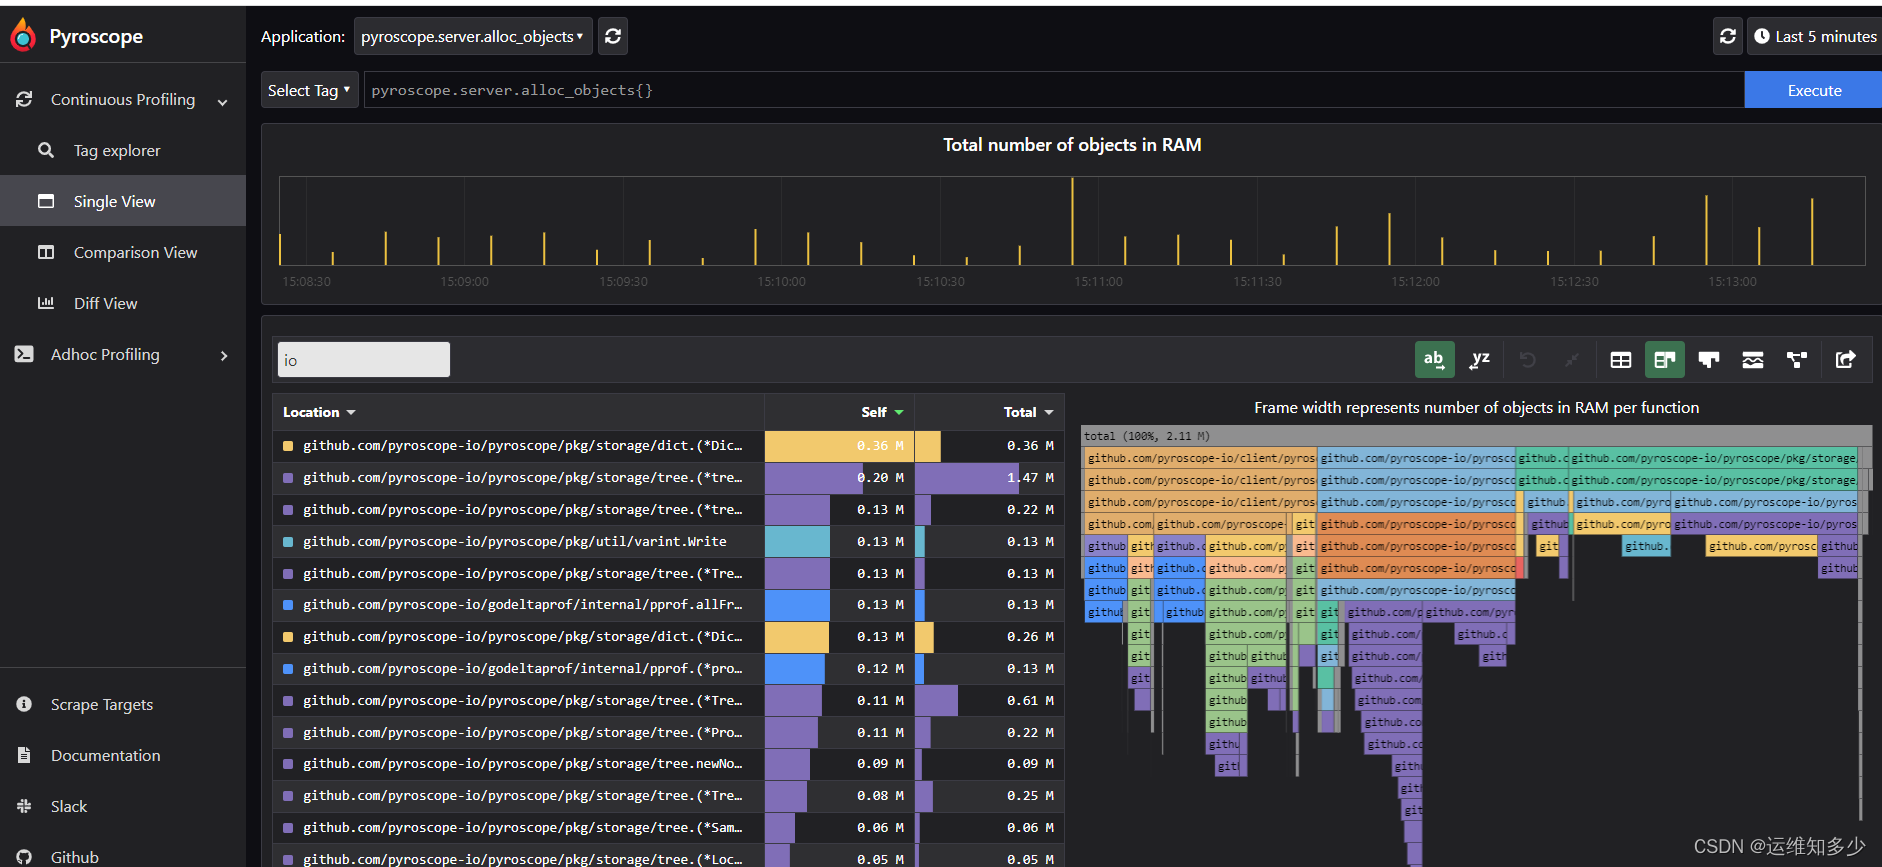This screenshot has height=867, width=1882.
Task: Click the Scrape Targets info icon
Action: (x=24, y=704)
